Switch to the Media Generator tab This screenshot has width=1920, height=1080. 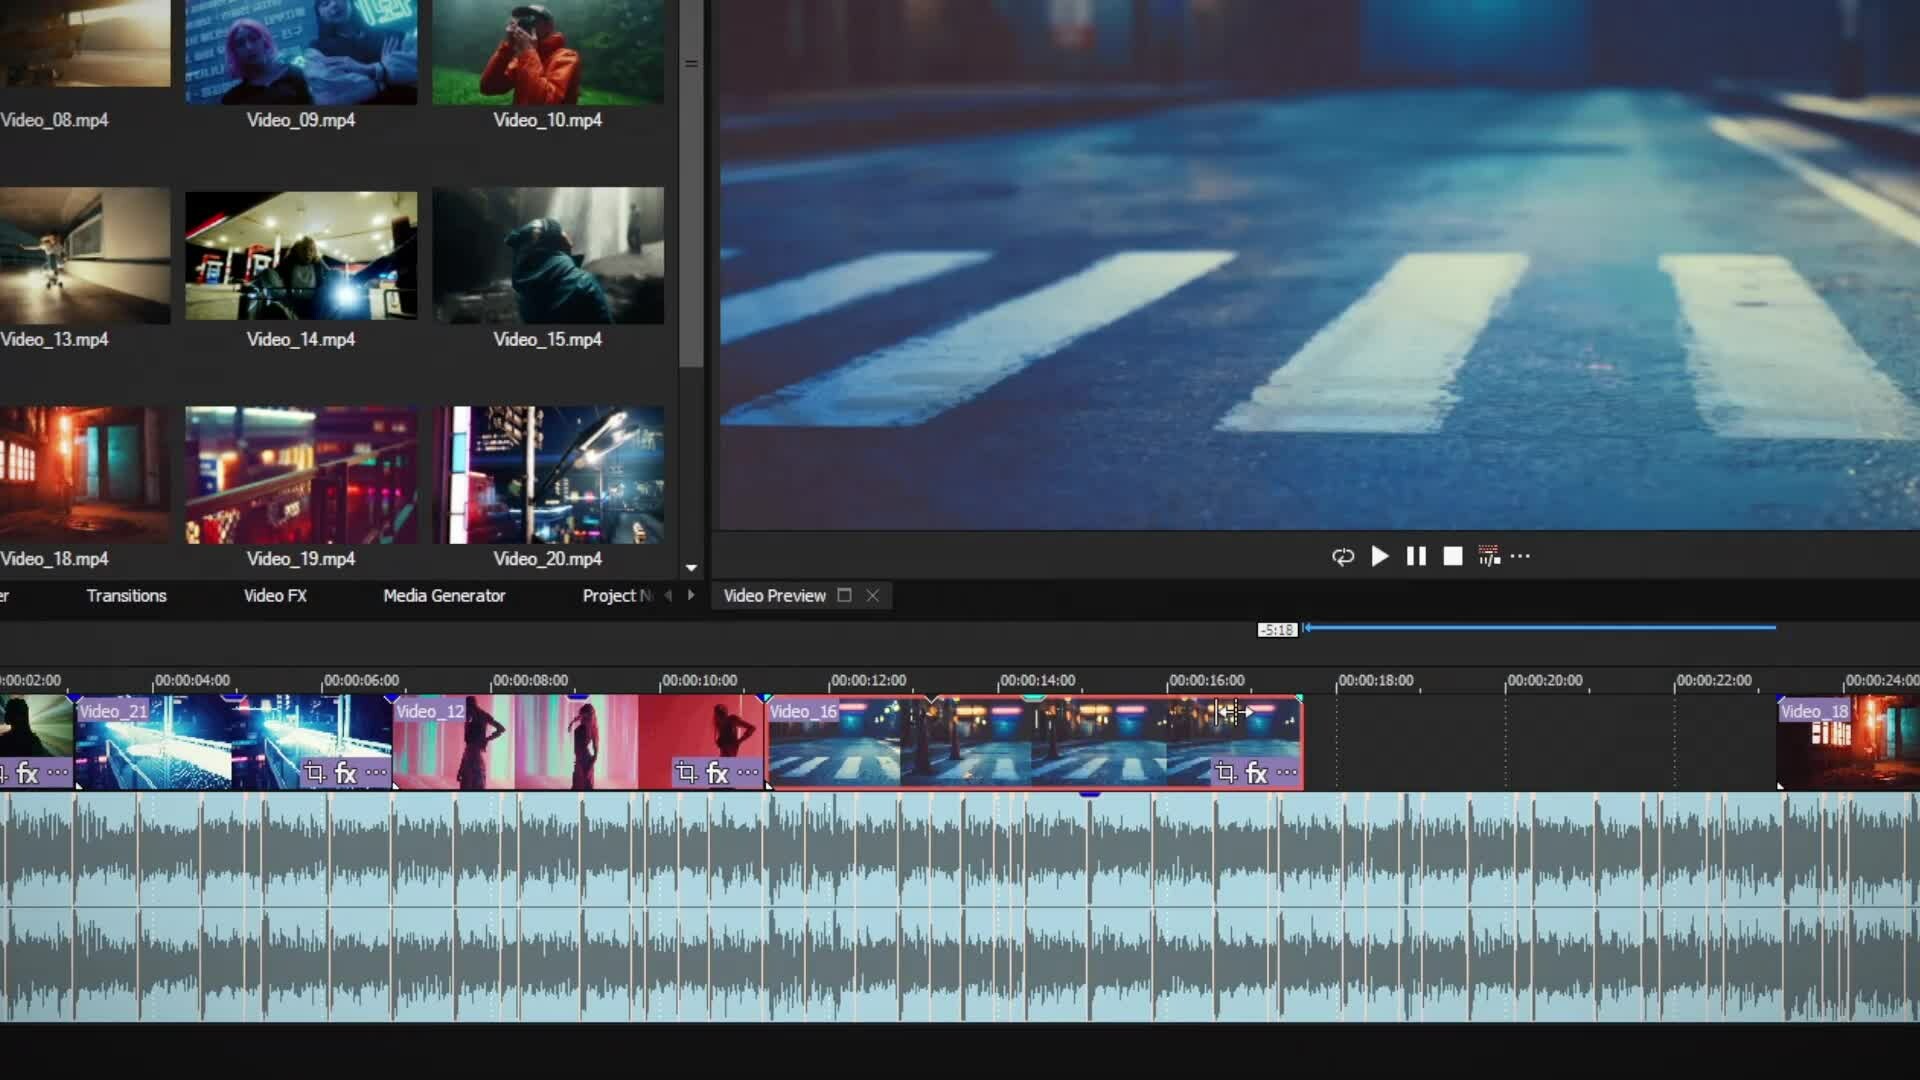pos(444,596)
